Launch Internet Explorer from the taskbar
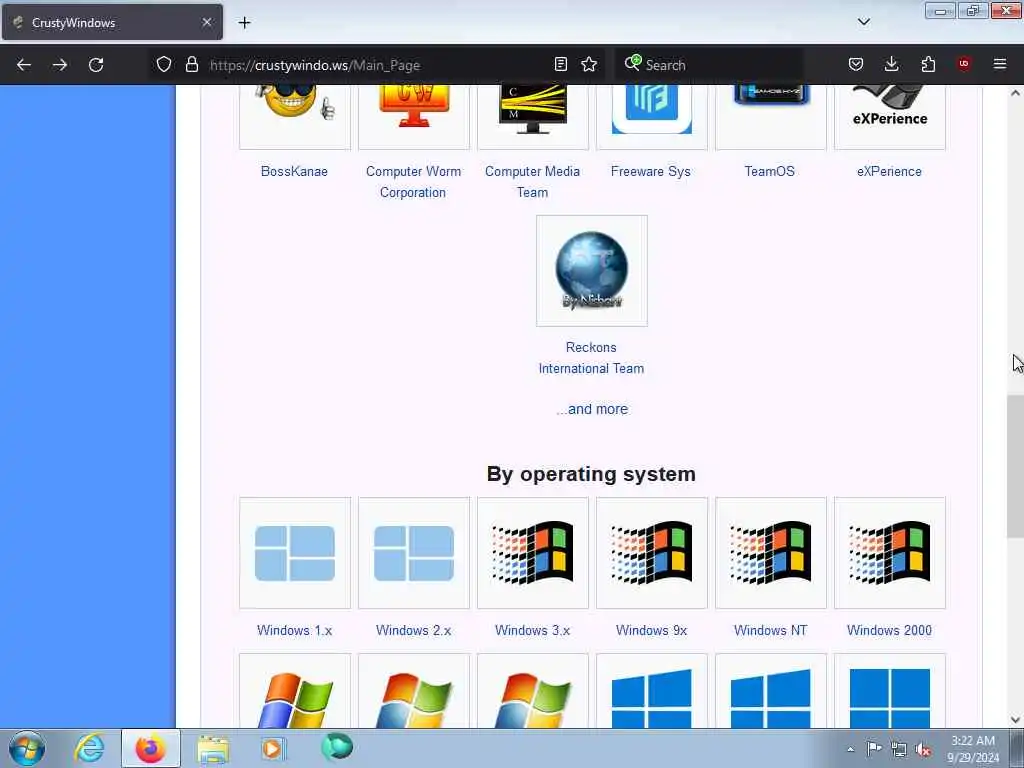1024x768 pixels. click(89, 748)
